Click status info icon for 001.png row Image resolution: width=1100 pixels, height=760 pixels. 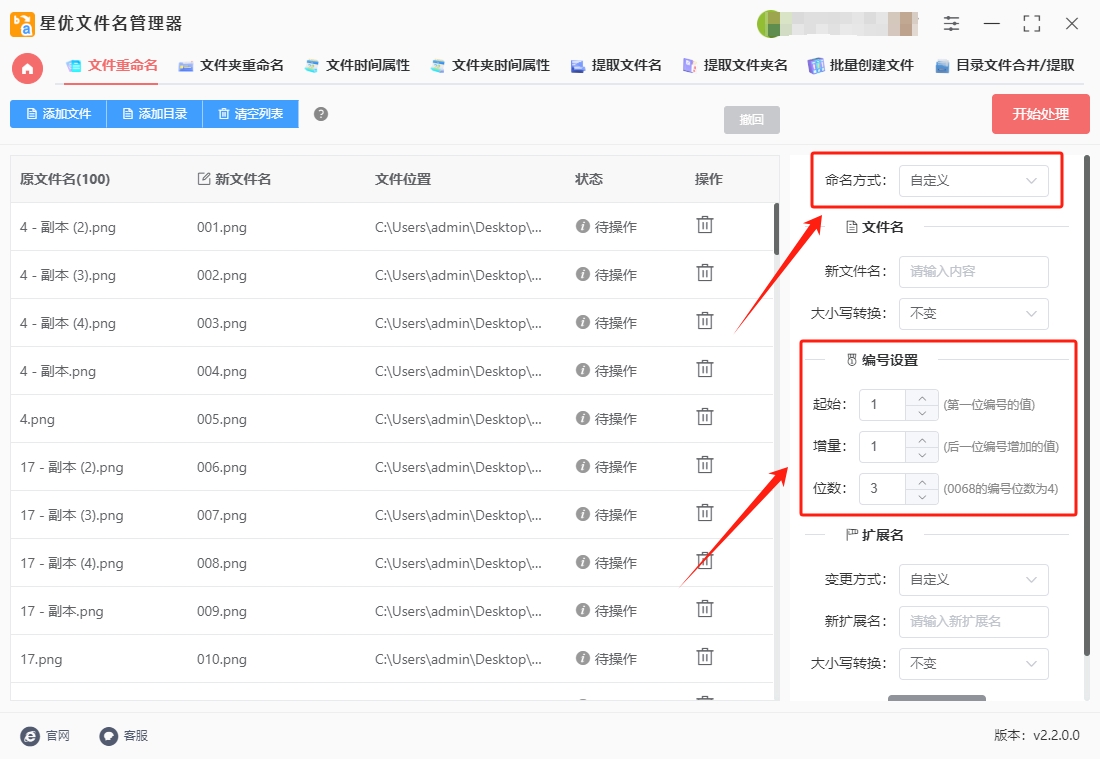(x=582, y=226)
